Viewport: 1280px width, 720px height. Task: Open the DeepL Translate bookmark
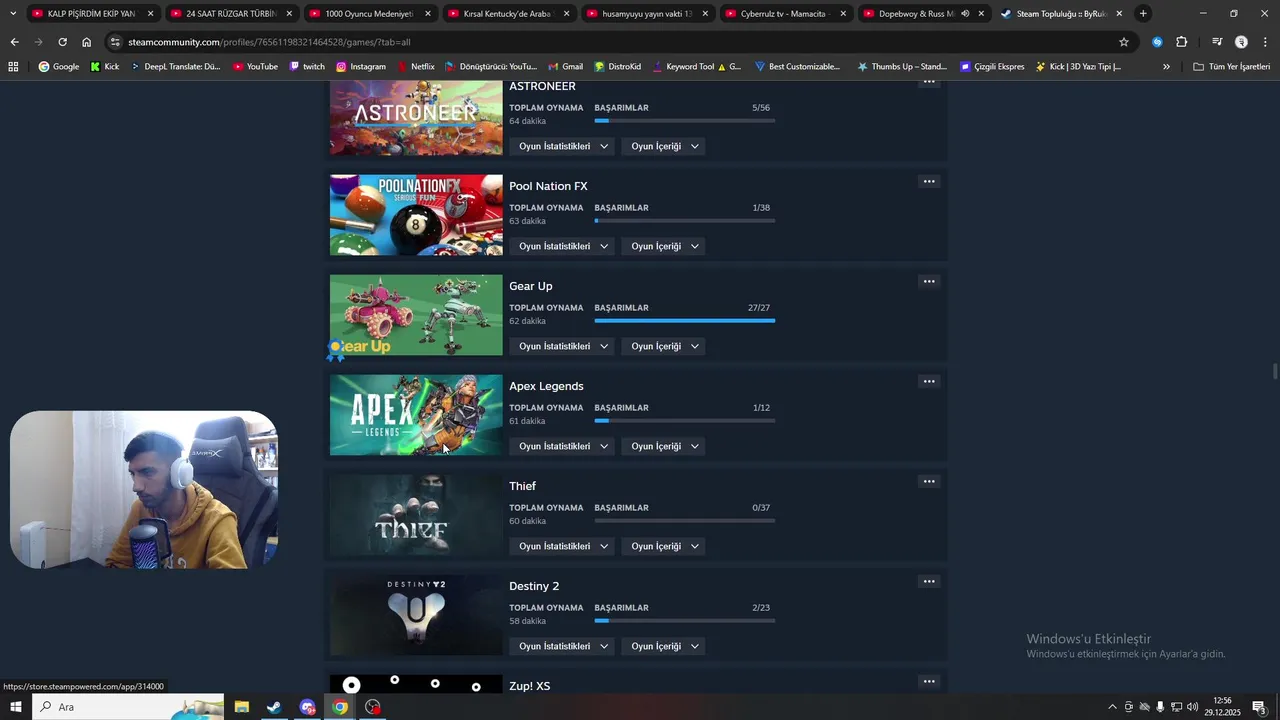pos(175,67)
